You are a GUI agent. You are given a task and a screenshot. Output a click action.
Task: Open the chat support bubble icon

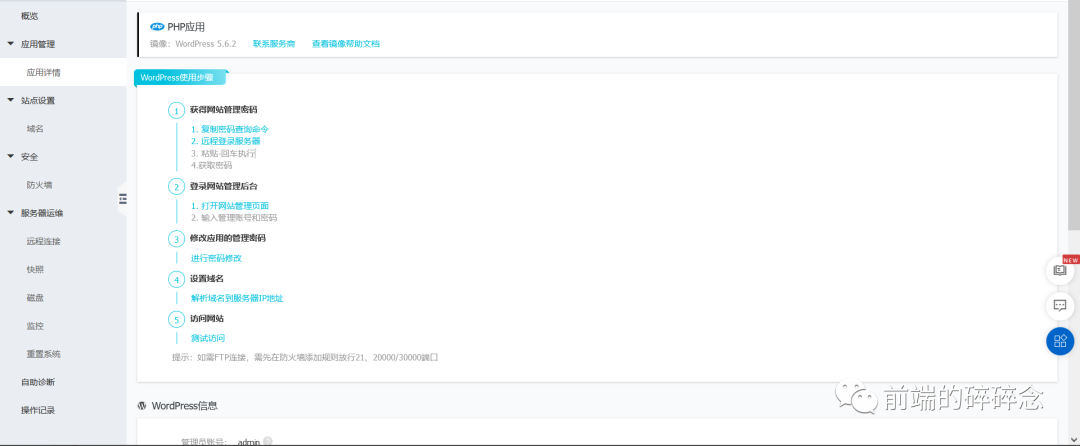coord(1060,306)
